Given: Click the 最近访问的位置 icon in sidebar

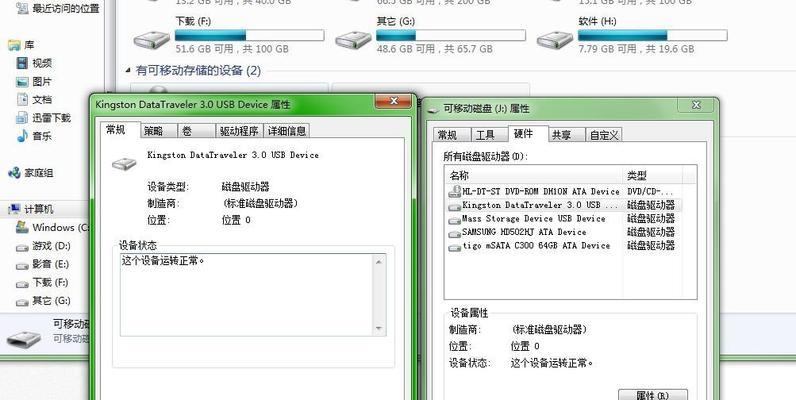Looking at the screenshot, I should (22, 8).
